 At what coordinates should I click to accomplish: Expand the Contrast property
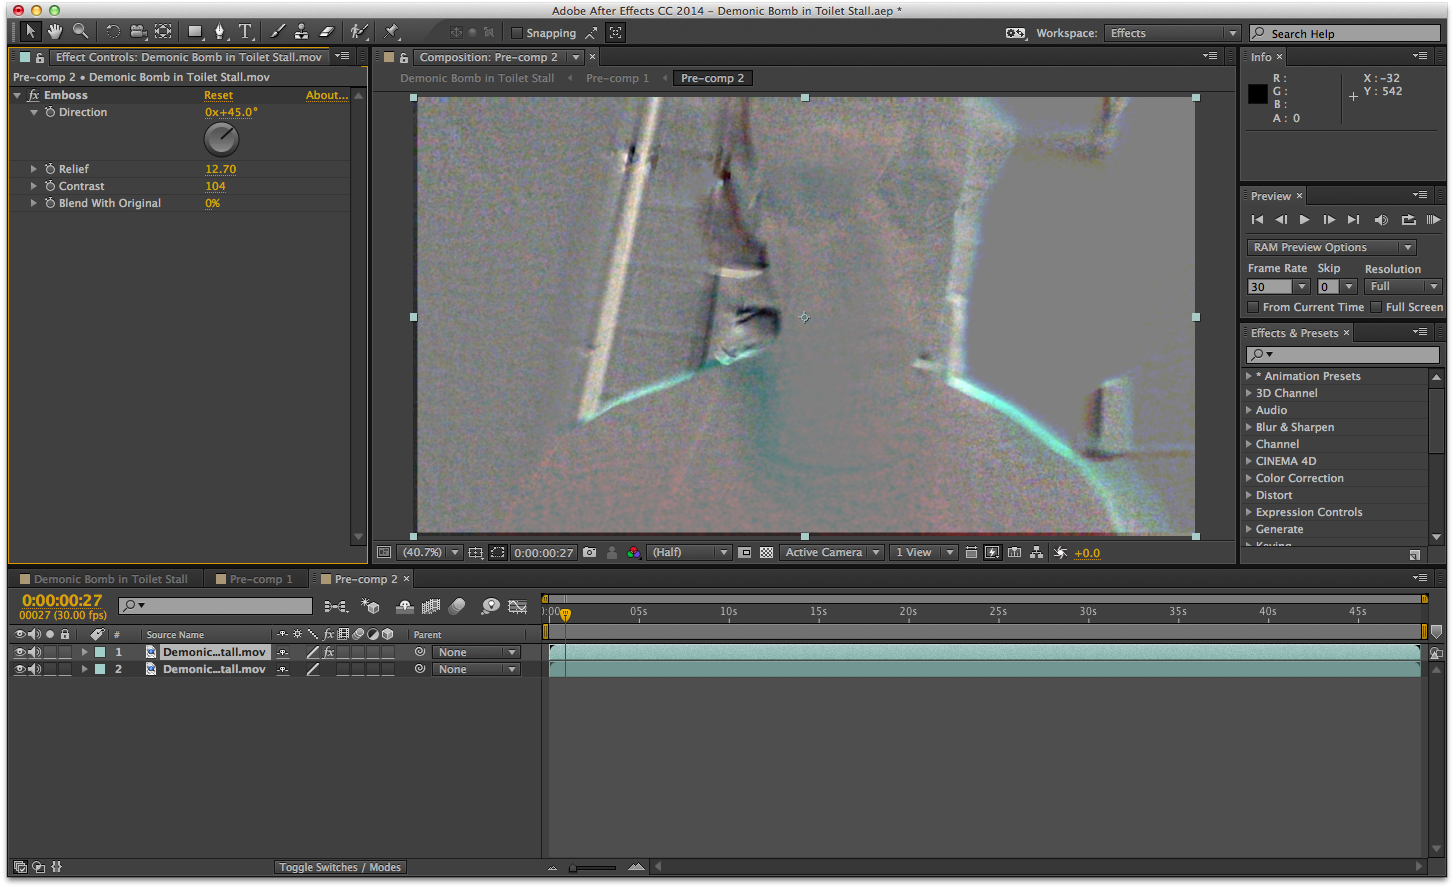pyautogui.click(x=33, y=186)
